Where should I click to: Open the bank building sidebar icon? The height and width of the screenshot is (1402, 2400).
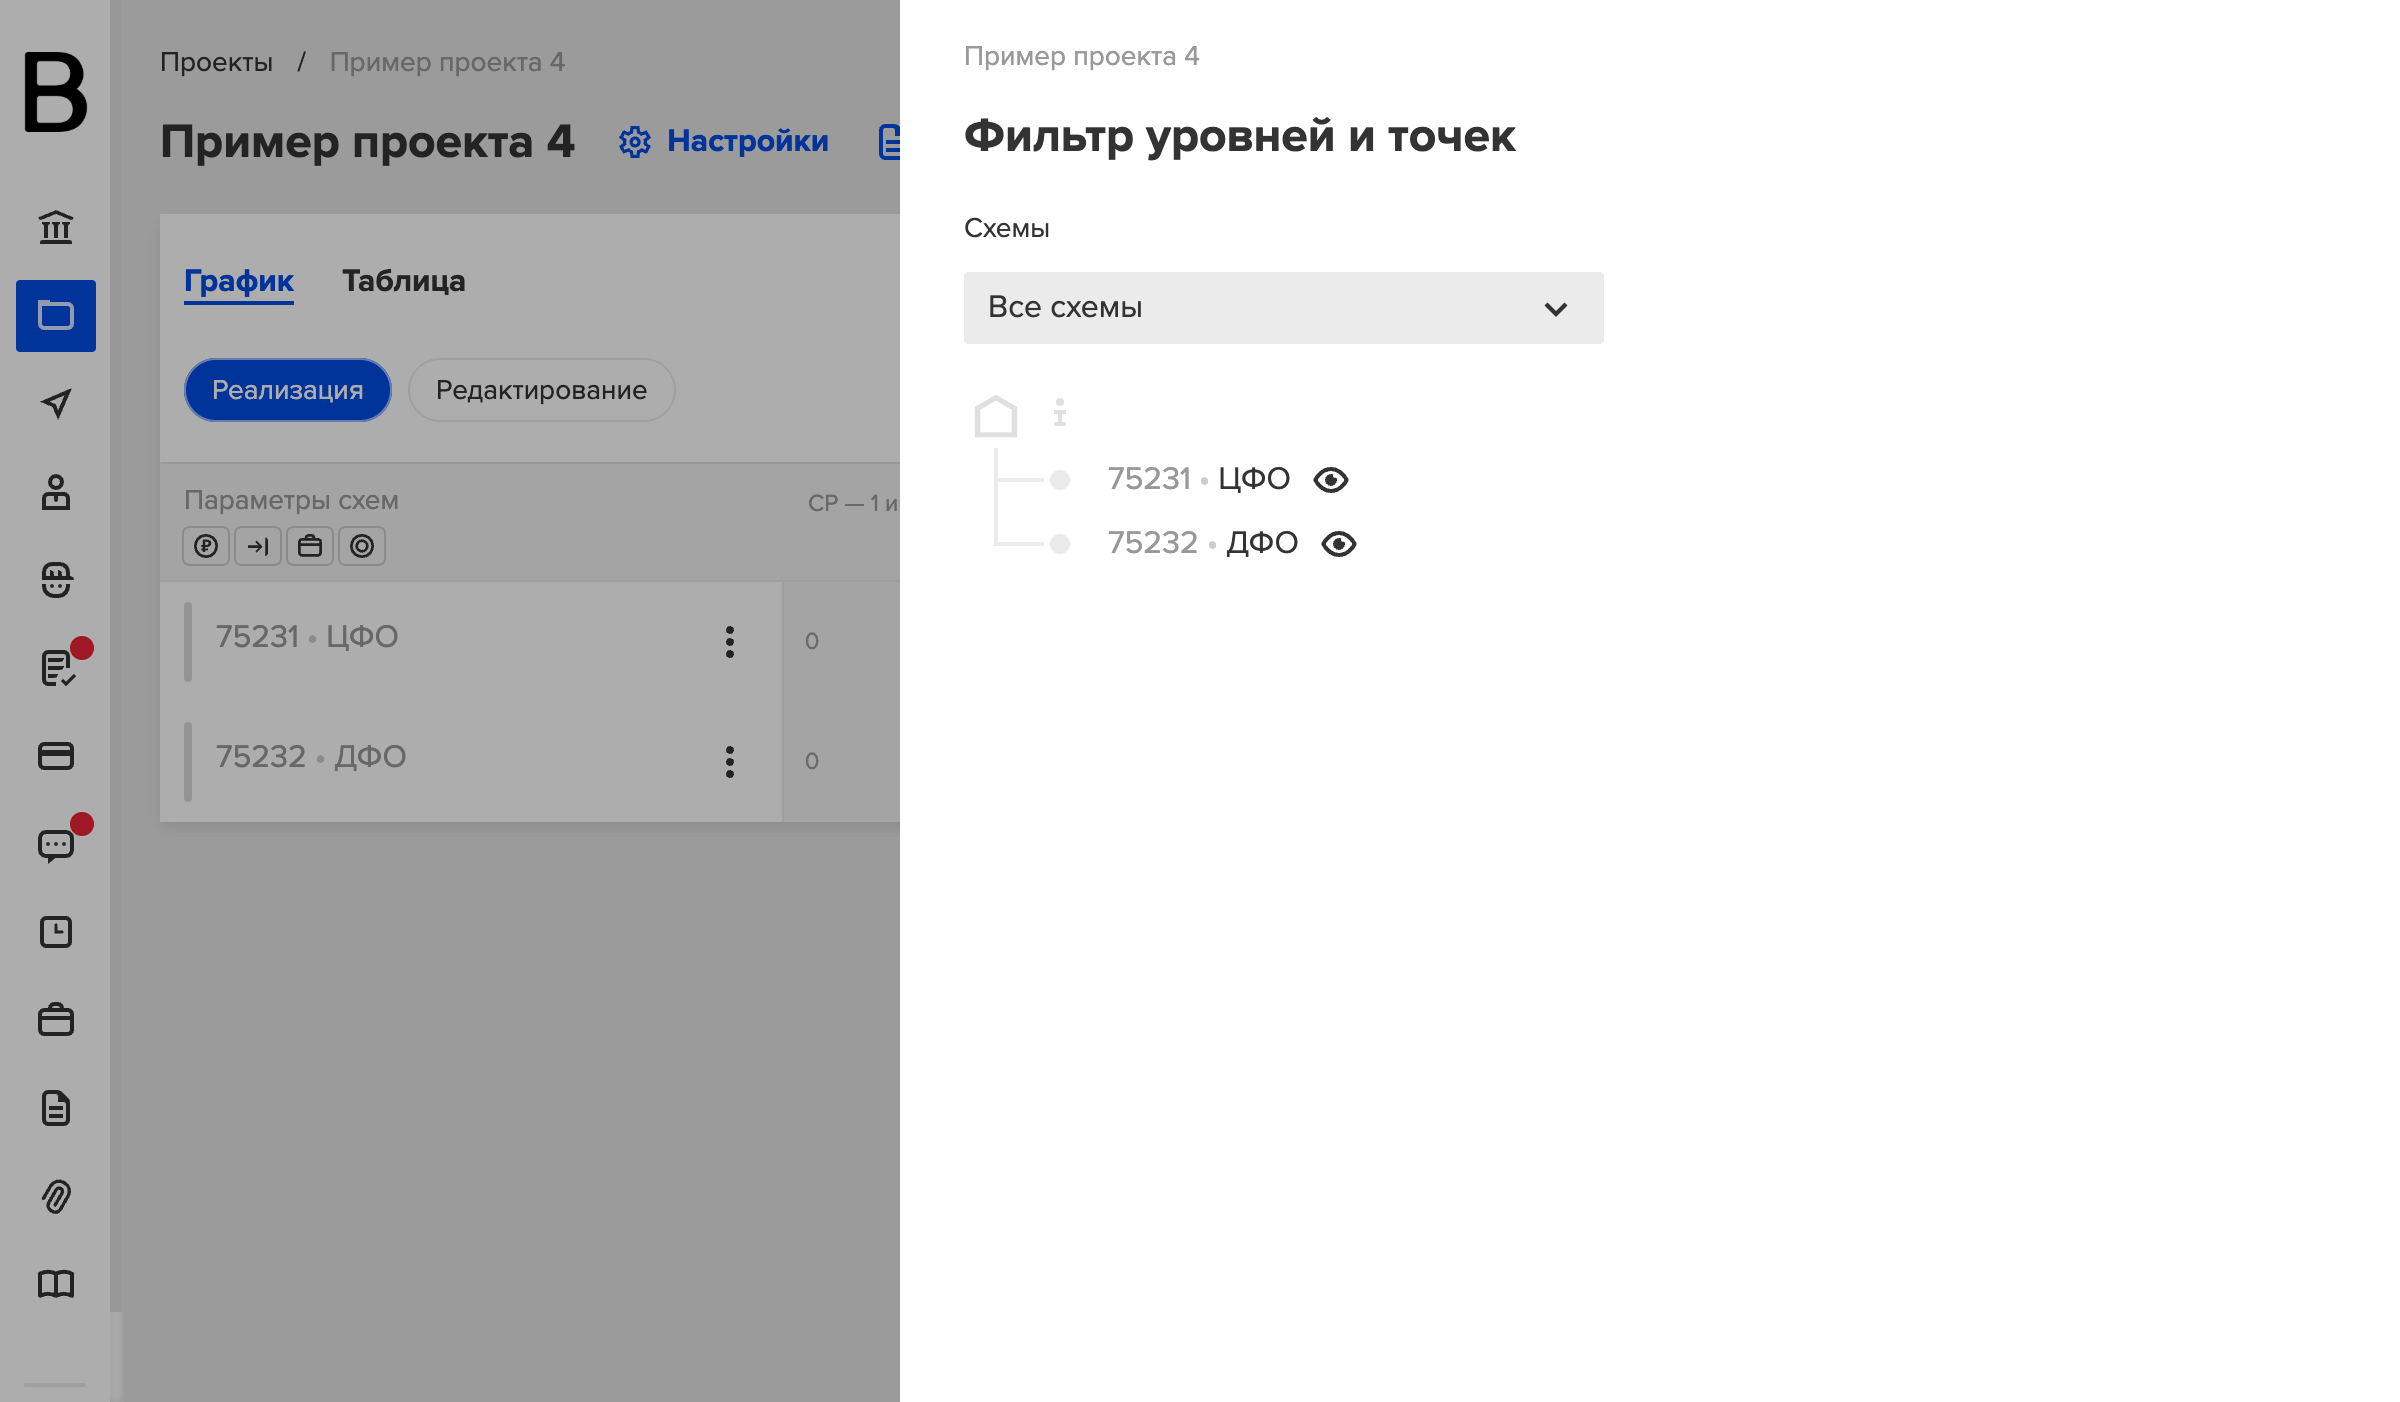point(56,228)
